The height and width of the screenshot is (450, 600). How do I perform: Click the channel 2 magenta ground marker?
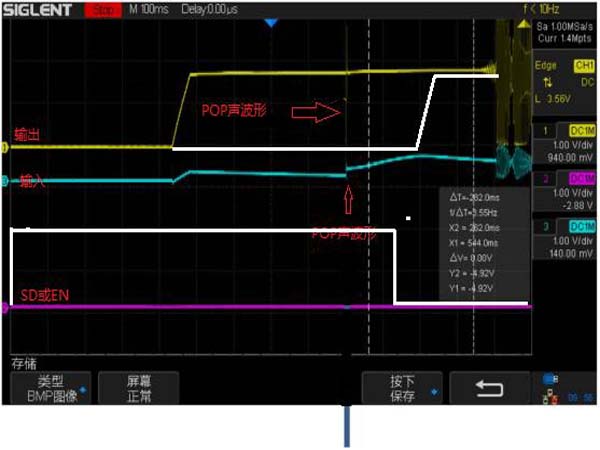pos(5,307)
